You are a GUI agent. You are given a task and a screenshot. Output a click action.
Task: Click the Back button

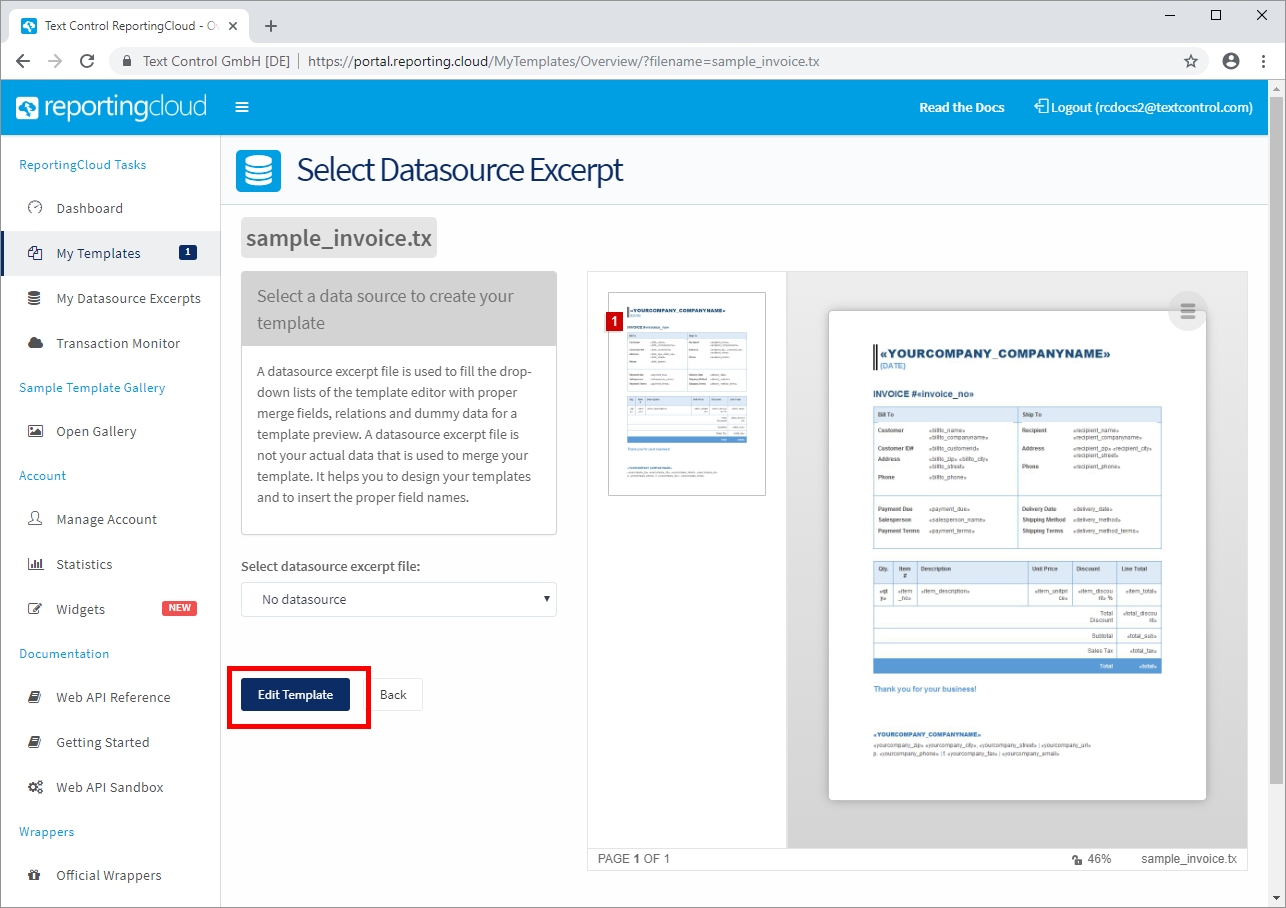(393, 694)
